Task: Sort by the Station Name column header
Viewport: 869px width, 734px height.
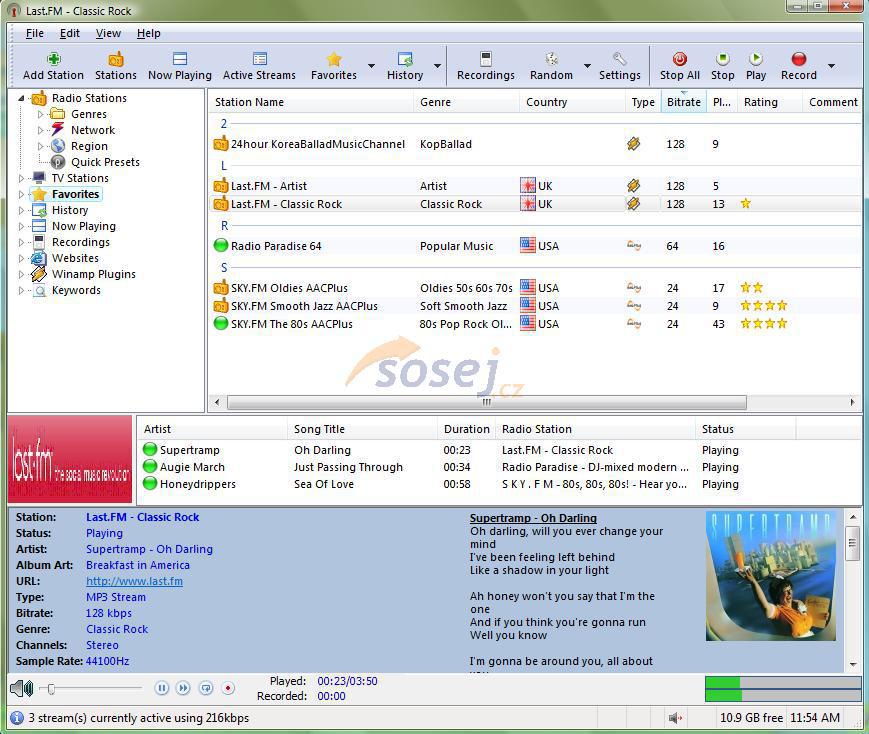Action: tap(311, 102)
